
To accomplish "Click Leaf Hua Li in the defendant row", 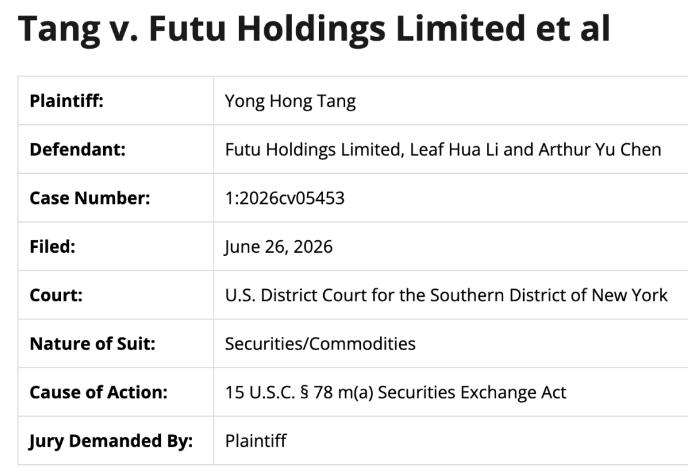I will (x=454, y=150).
